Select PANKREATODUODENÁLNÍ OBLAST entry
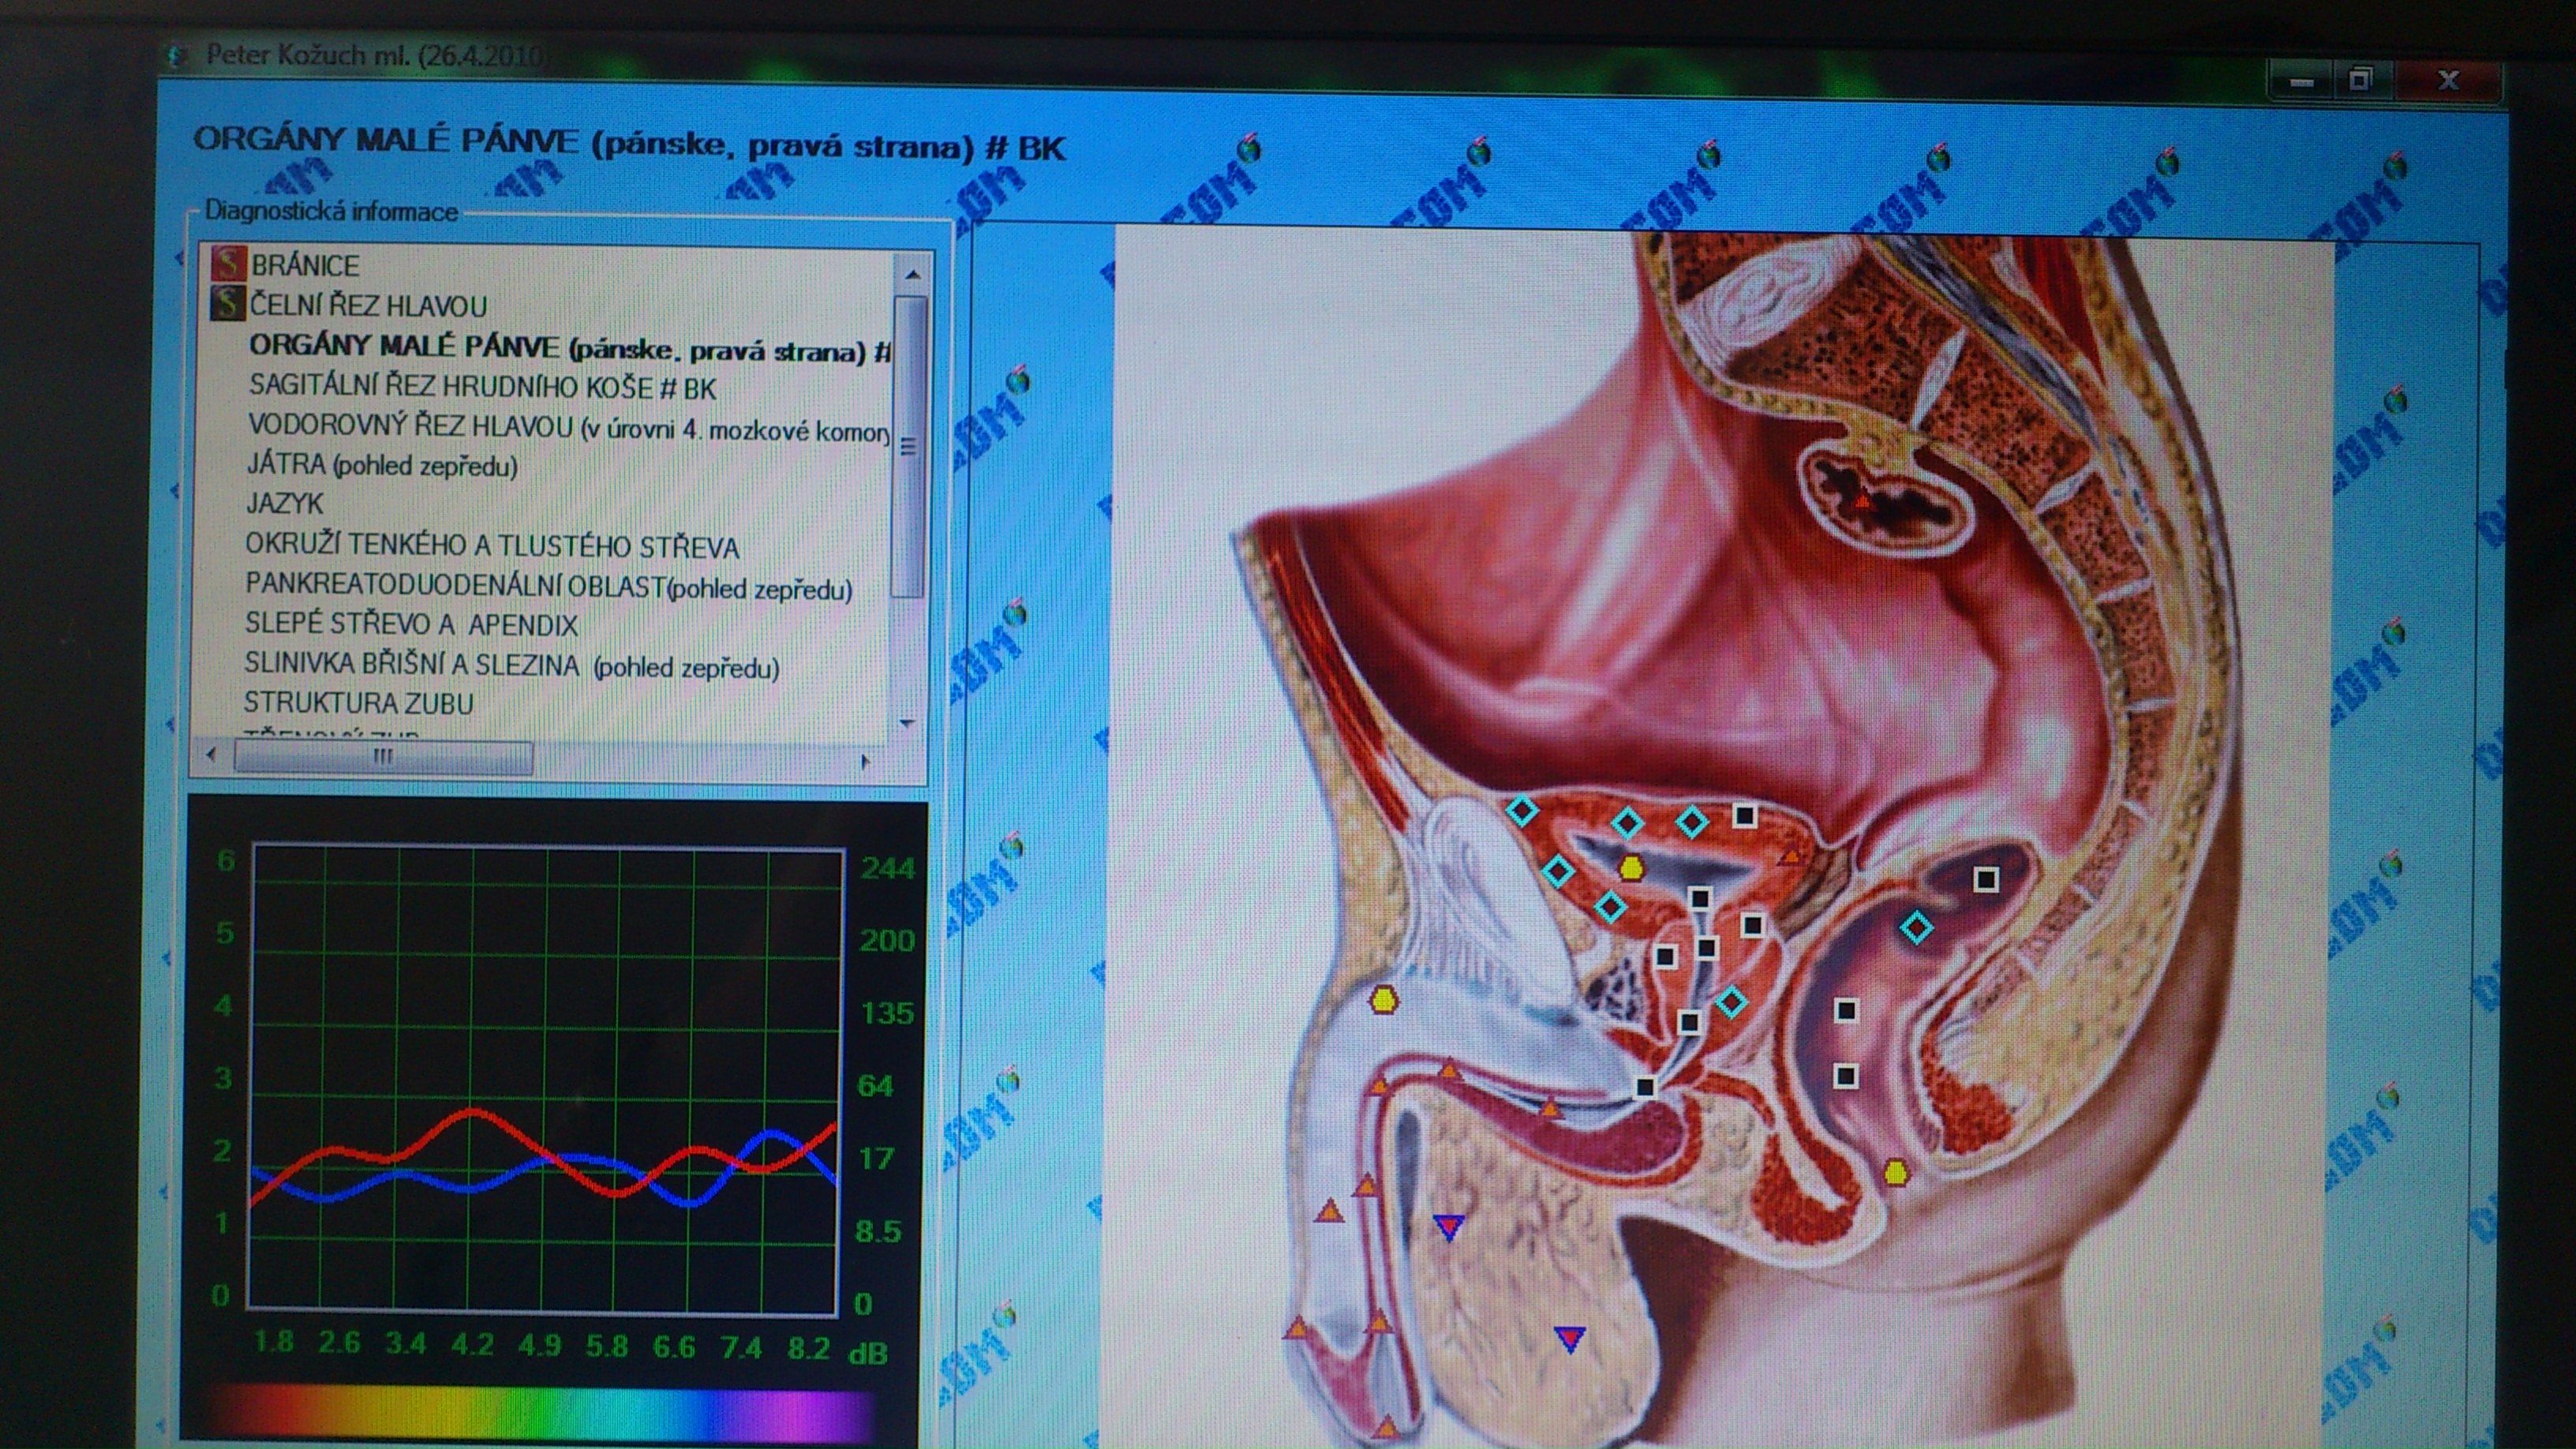Screen dimensions: 2576x1449 point(549,586)
